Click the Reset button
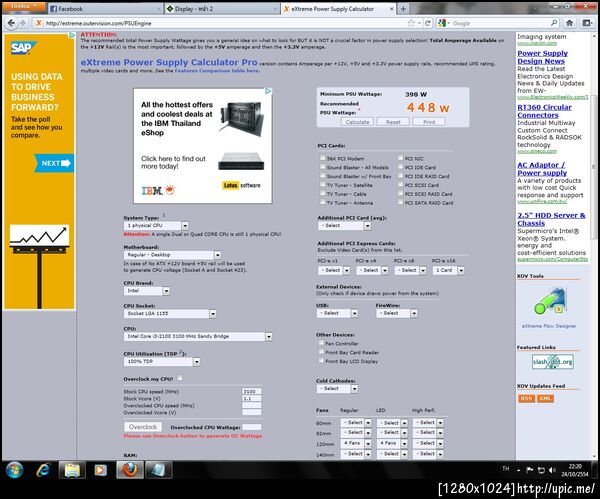 point(393,122)
